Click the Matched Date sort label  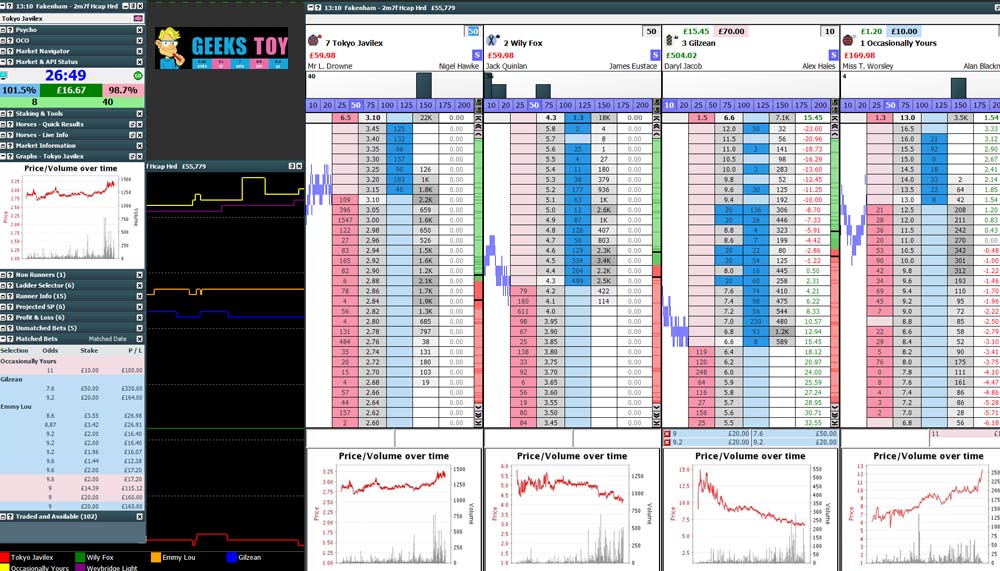(x=107, y=339)
